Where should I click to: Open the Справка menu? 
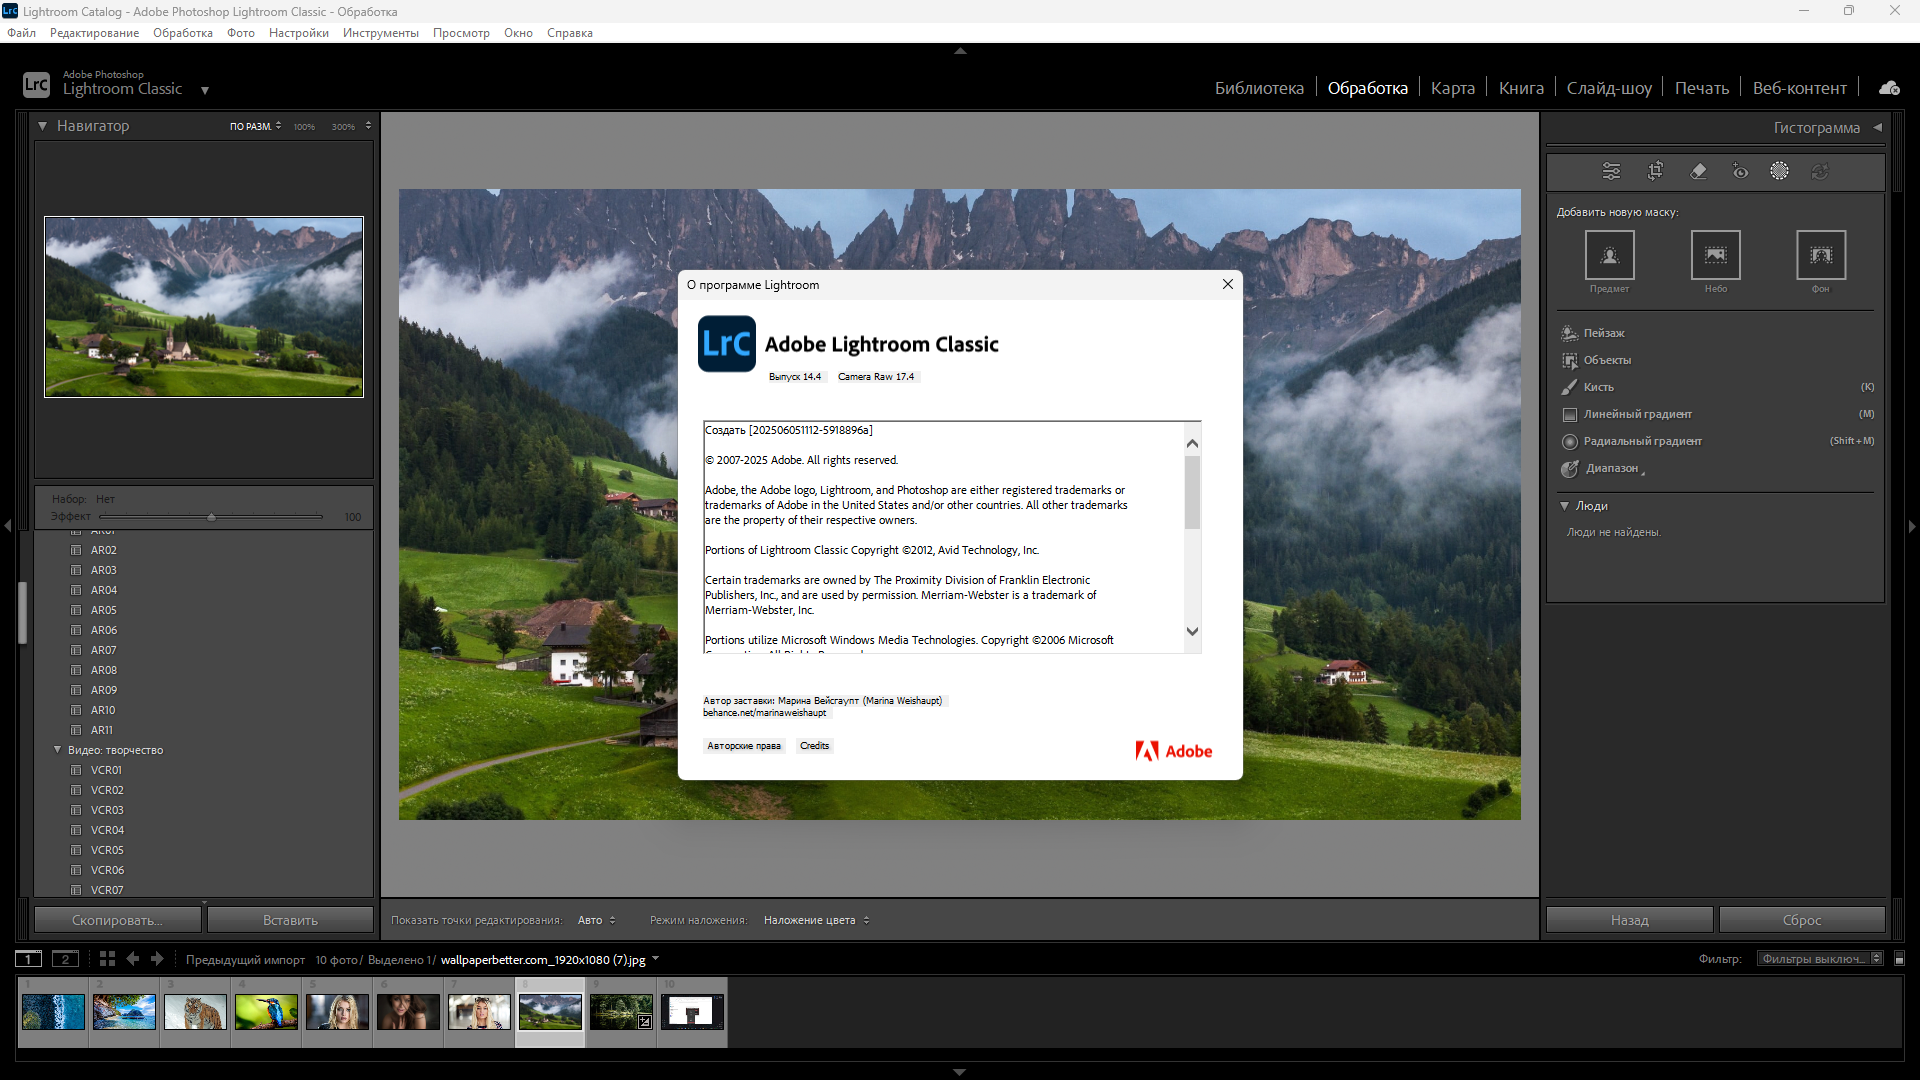[x=570, y=33]
